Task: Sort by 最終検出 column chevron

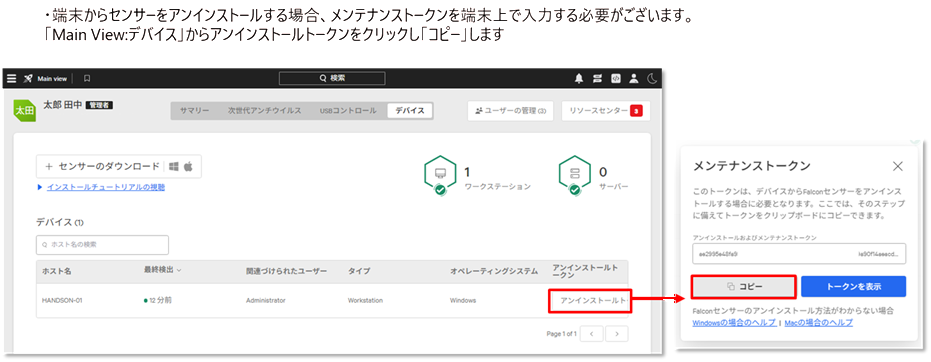Action: [x=179, y=270]
